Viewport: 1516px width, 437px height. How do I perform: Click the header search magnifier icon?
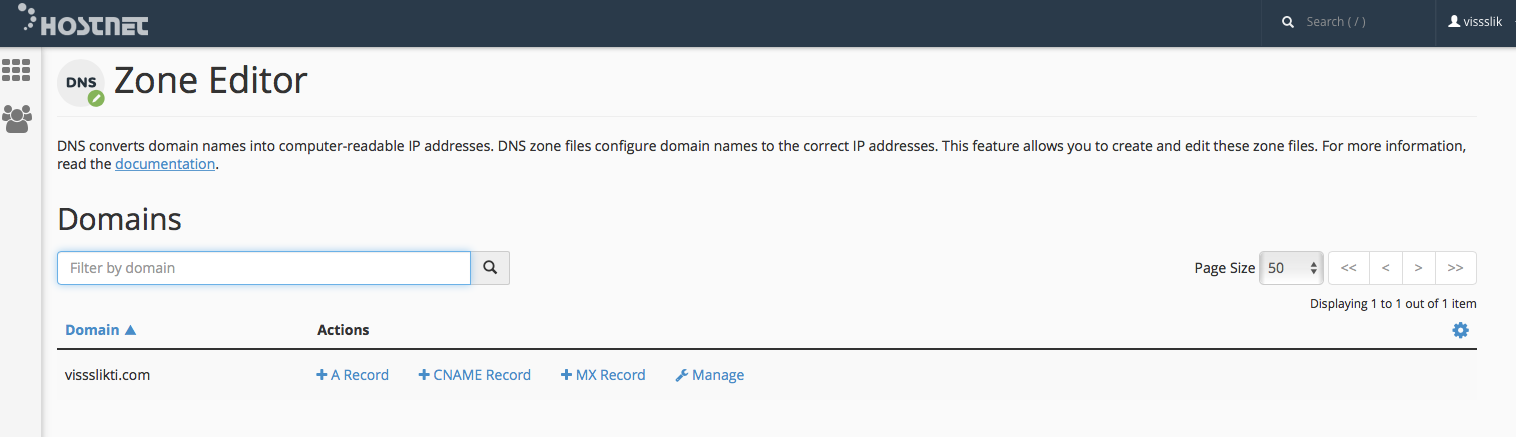(x=1288, y=22)
